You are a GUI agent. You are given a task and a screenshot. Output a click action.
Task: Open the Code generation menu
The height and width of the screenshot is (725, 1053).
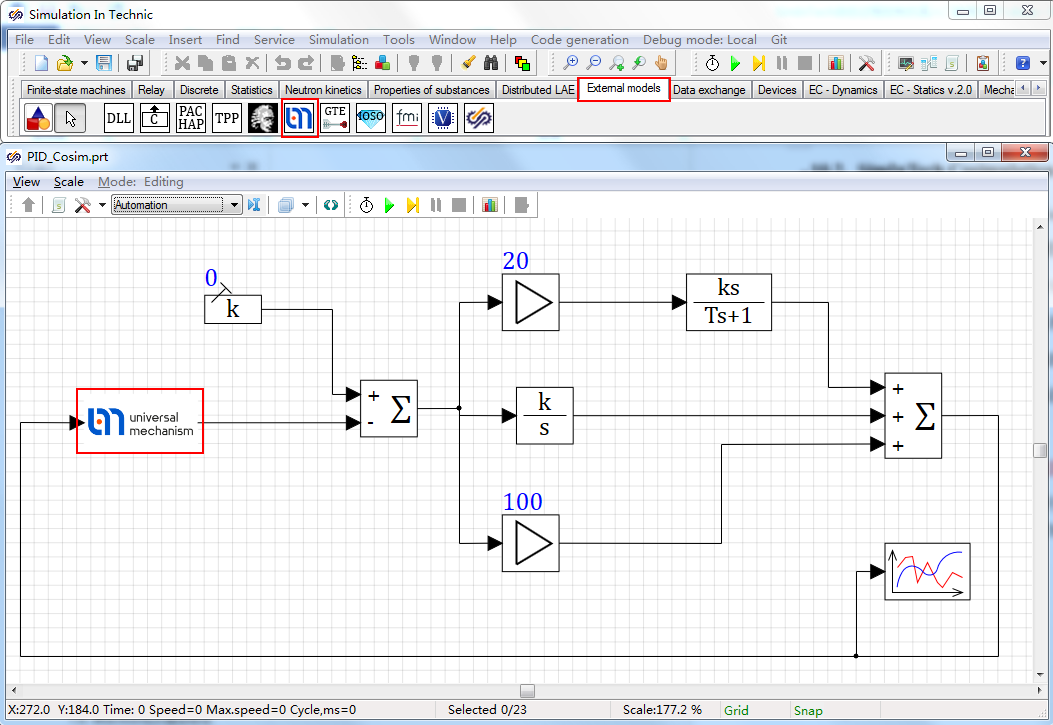coord(580,40)
